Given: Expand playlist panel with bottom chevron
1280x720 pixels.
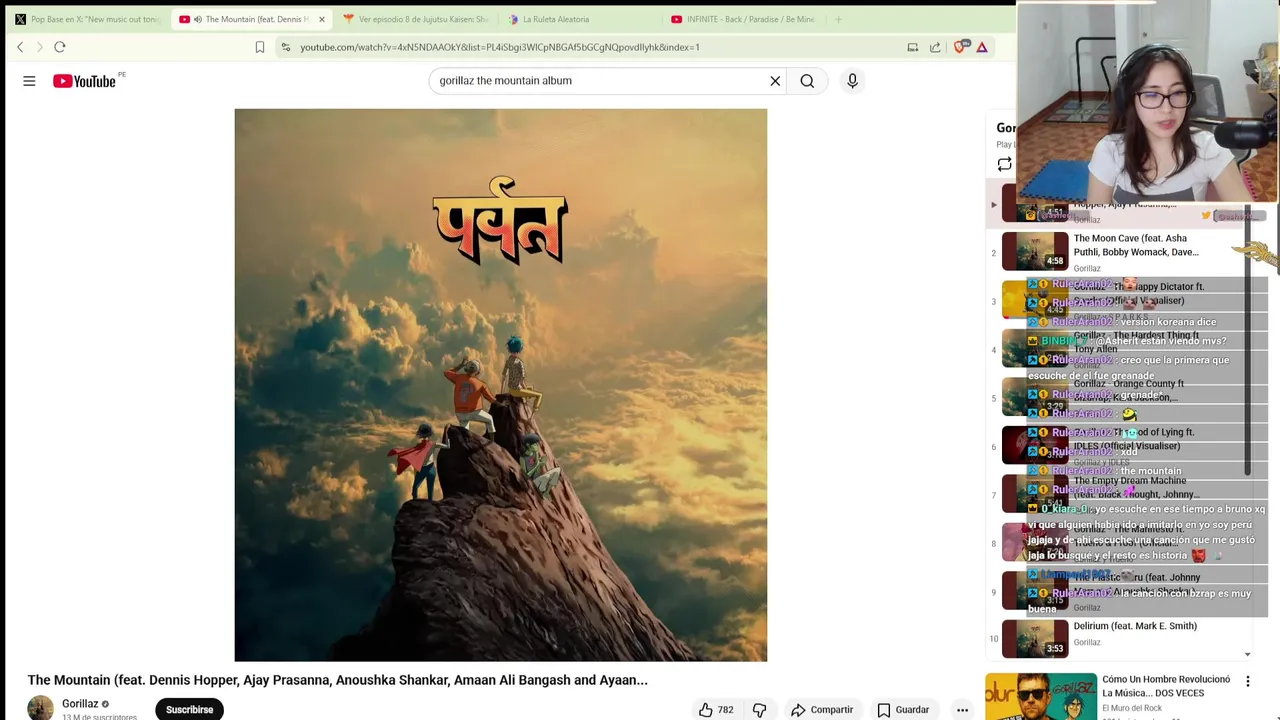Looking at the screenshot, I should (x=1247, y=654).
